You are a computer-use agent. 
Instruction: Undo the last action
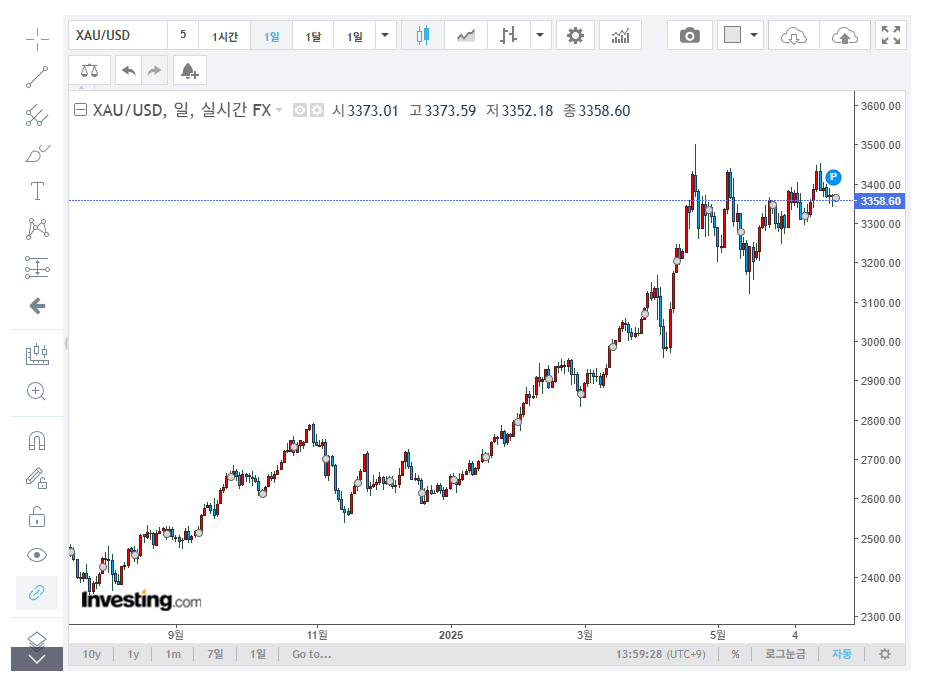point(129,71)
